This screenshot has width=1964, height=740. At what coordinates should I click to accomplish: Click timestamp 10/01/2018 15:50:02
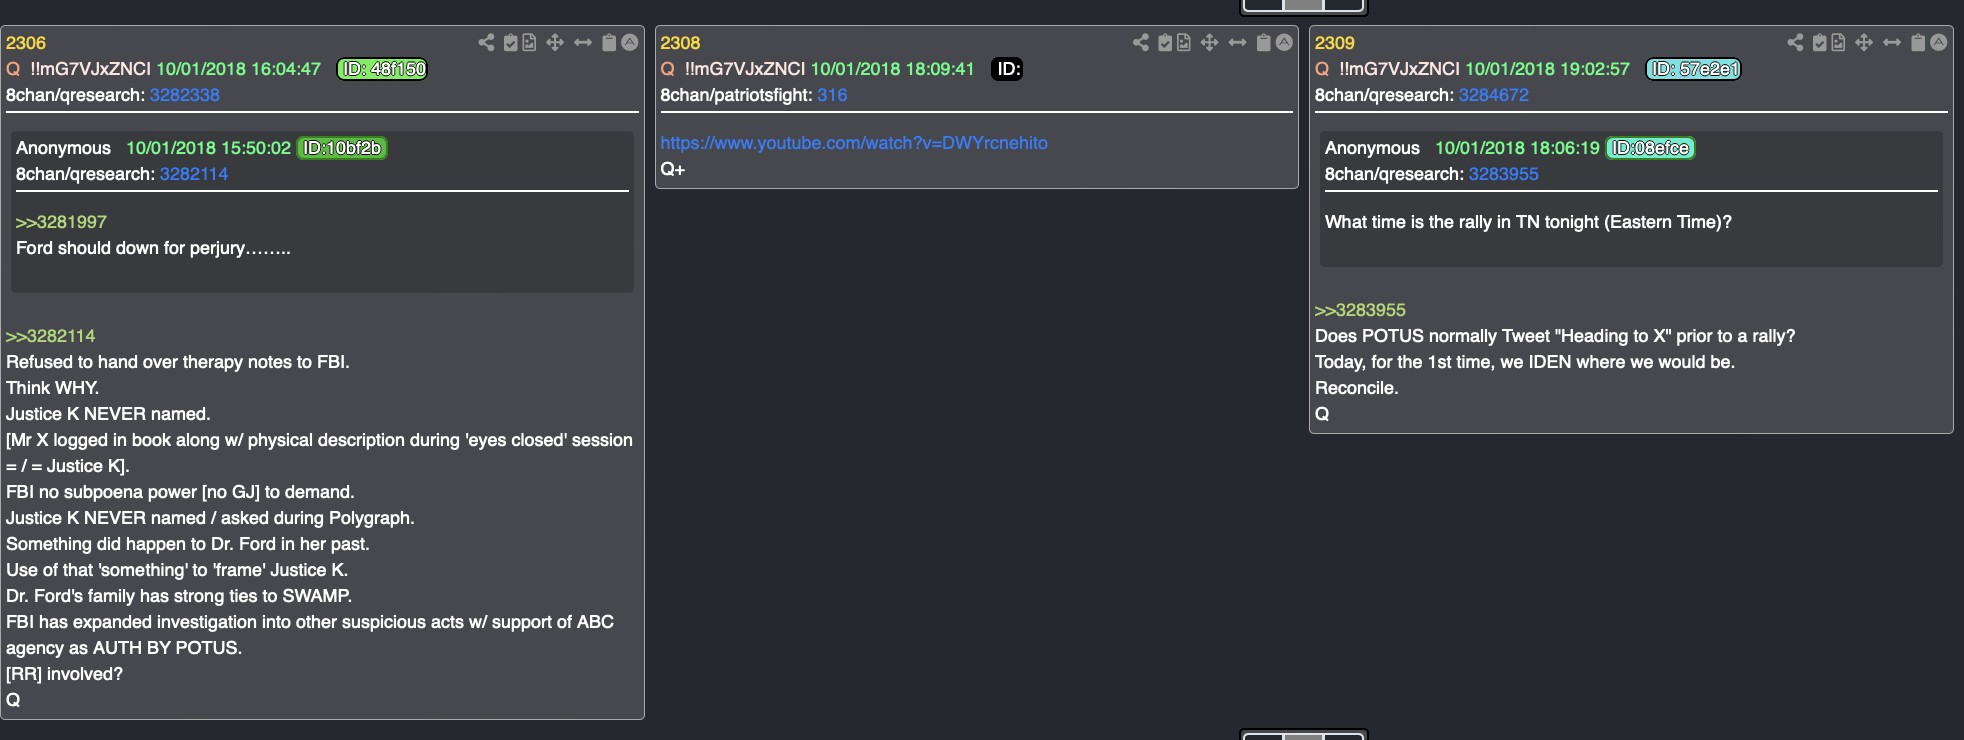[x=209, y=148]
